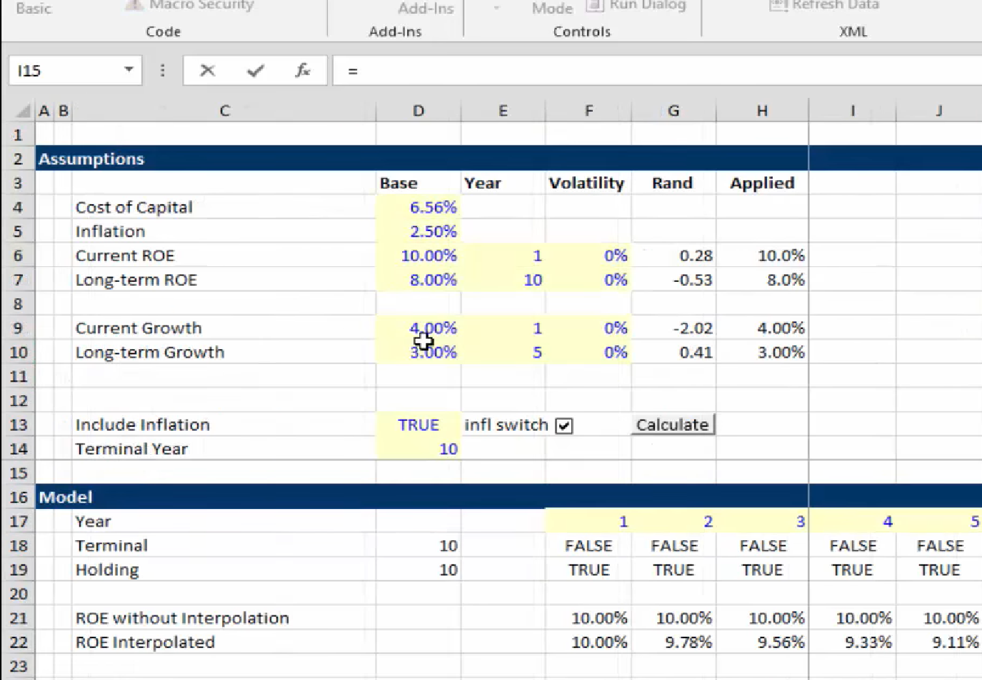Select the Model header cell
982x680 pixels.
pos(66,497)
